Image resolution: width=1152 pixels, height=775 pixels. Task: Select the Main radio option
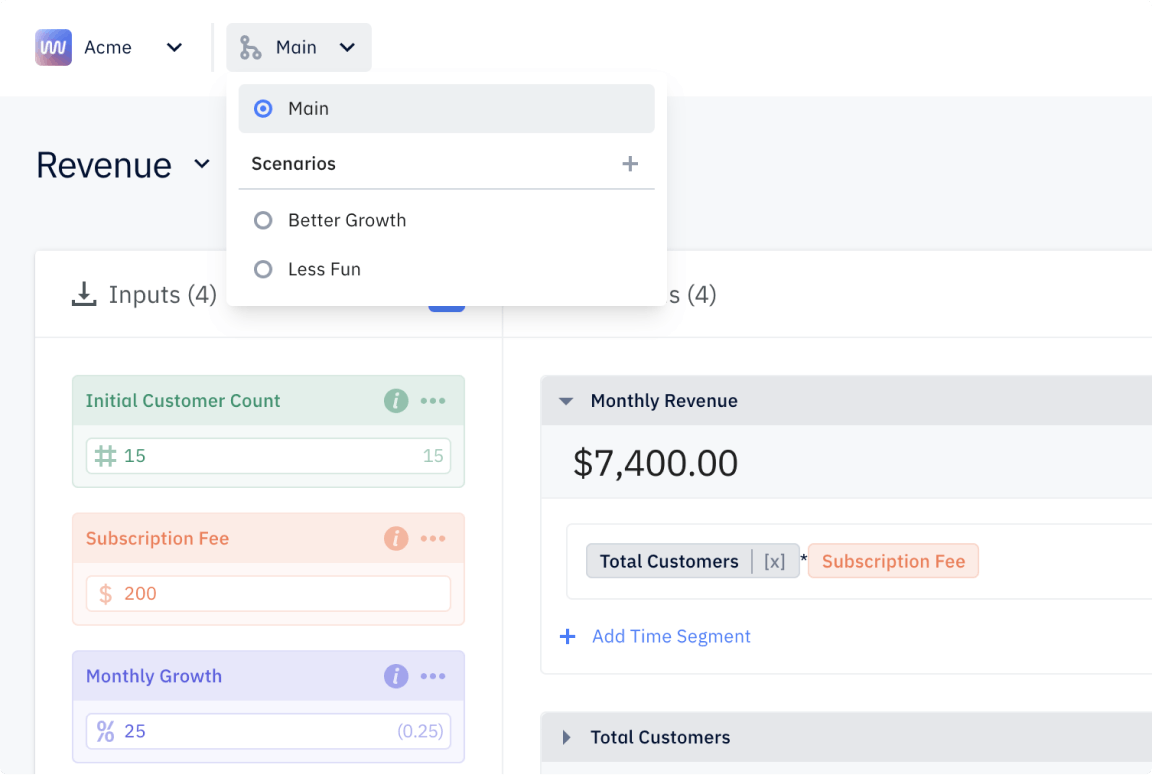point(263,109)
